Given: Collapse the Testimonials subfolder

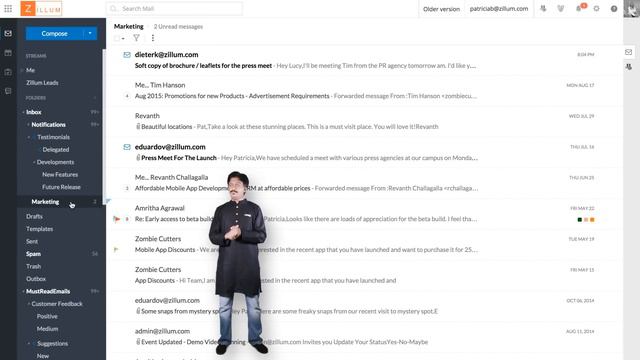Looking at the screenshot, I should 29,137.
